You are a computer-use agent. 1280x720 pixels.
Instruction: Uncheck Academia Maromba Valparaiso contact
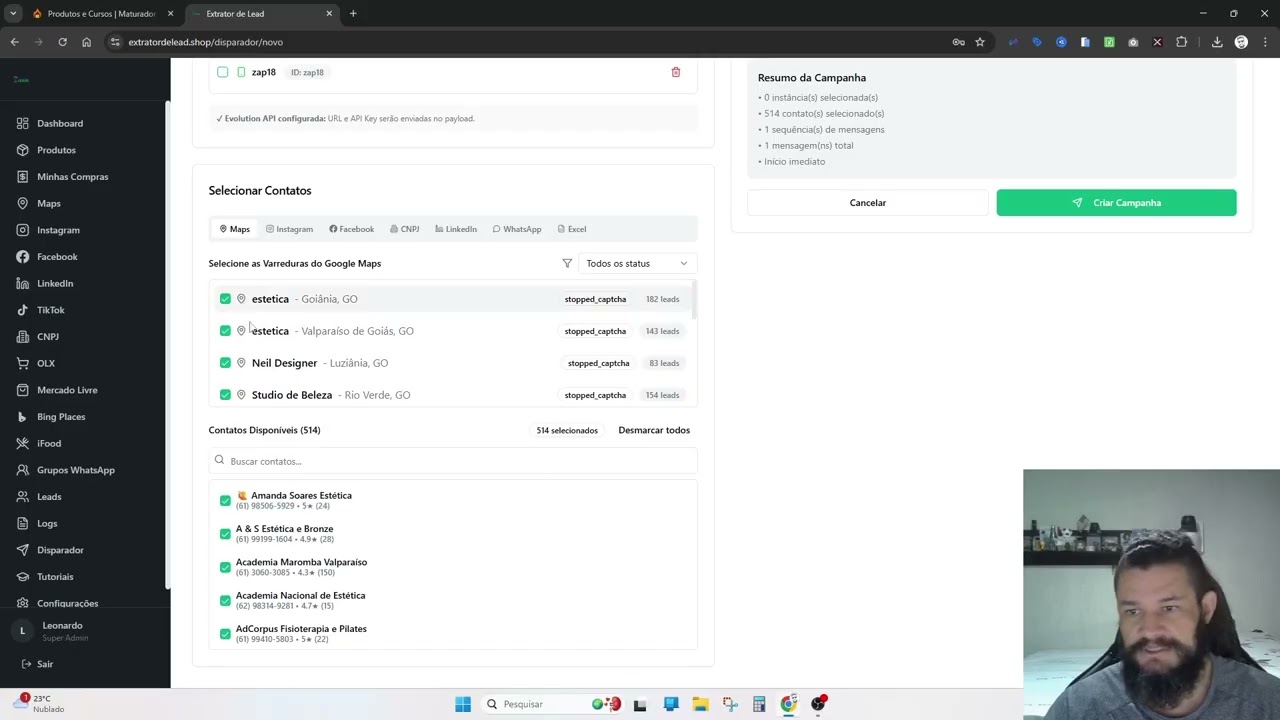click(225, 567)
